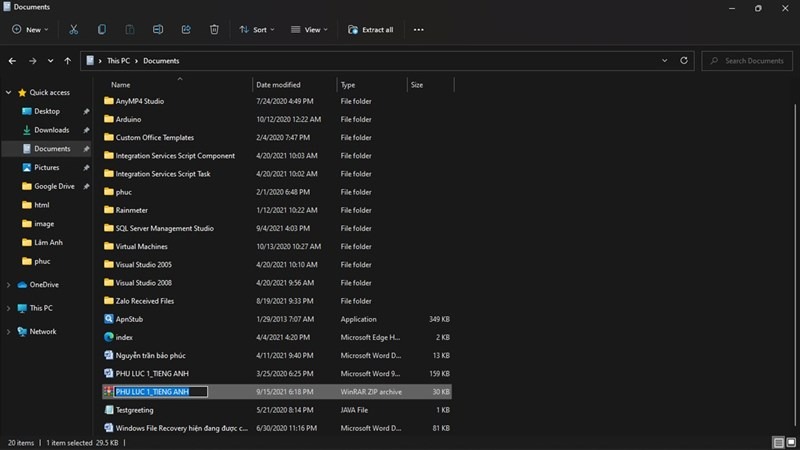800x450 pixels.
Task: Click the Copy icon in toolbar
Action: (102, 30)
